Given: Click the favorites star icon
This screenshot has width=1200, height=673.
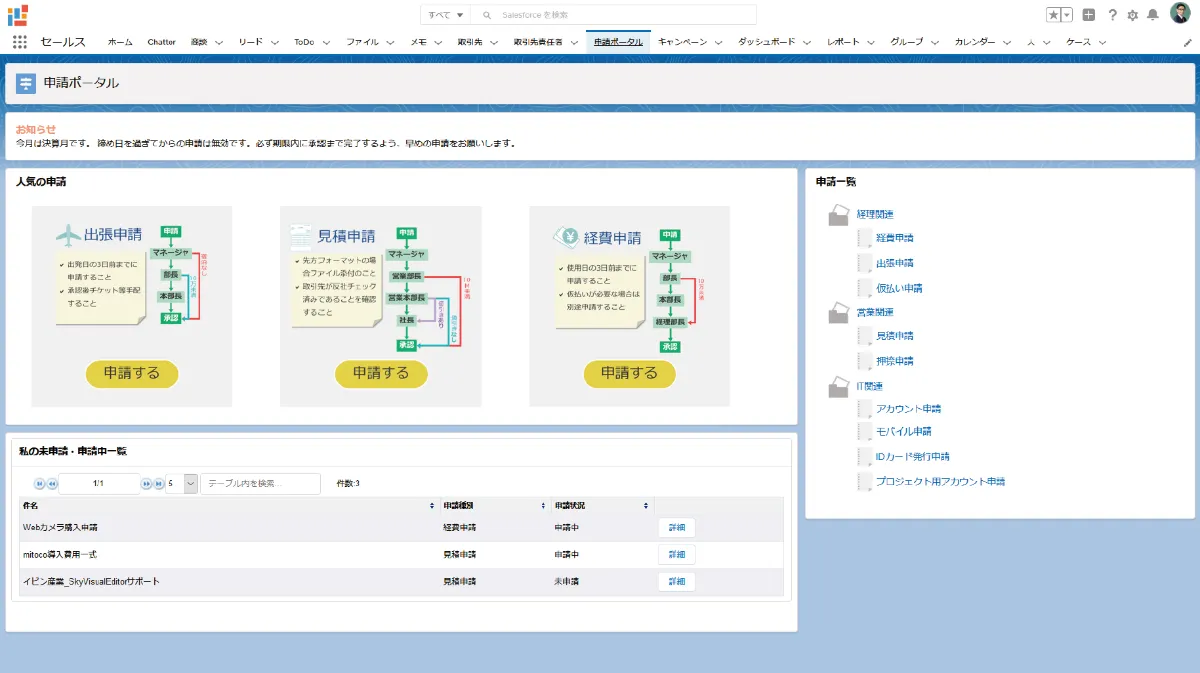Looking at the screenshot, I should tap(1054, 15).
